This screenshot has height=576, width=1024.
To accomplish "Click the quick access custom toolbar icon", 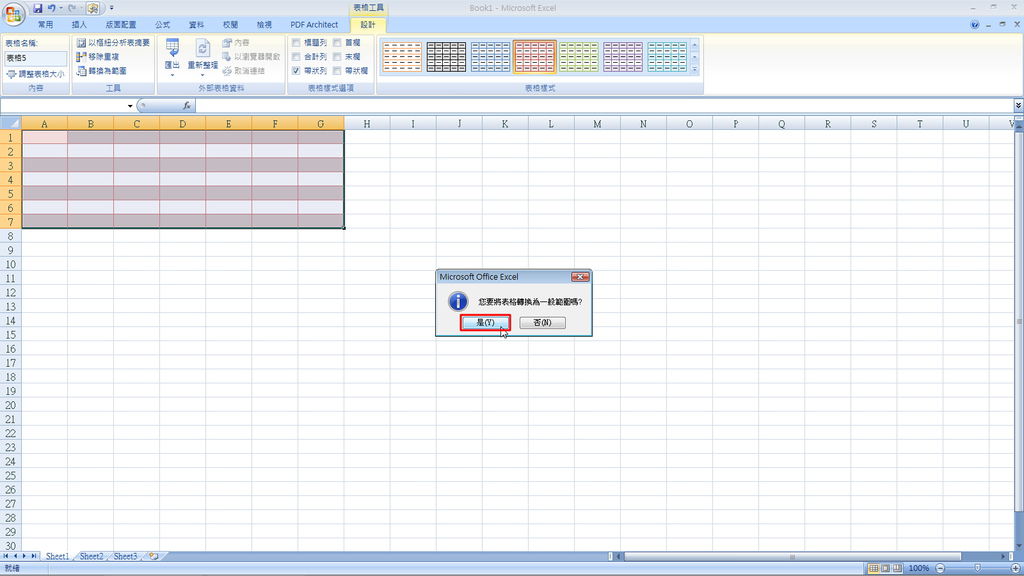I will (93, 8).
